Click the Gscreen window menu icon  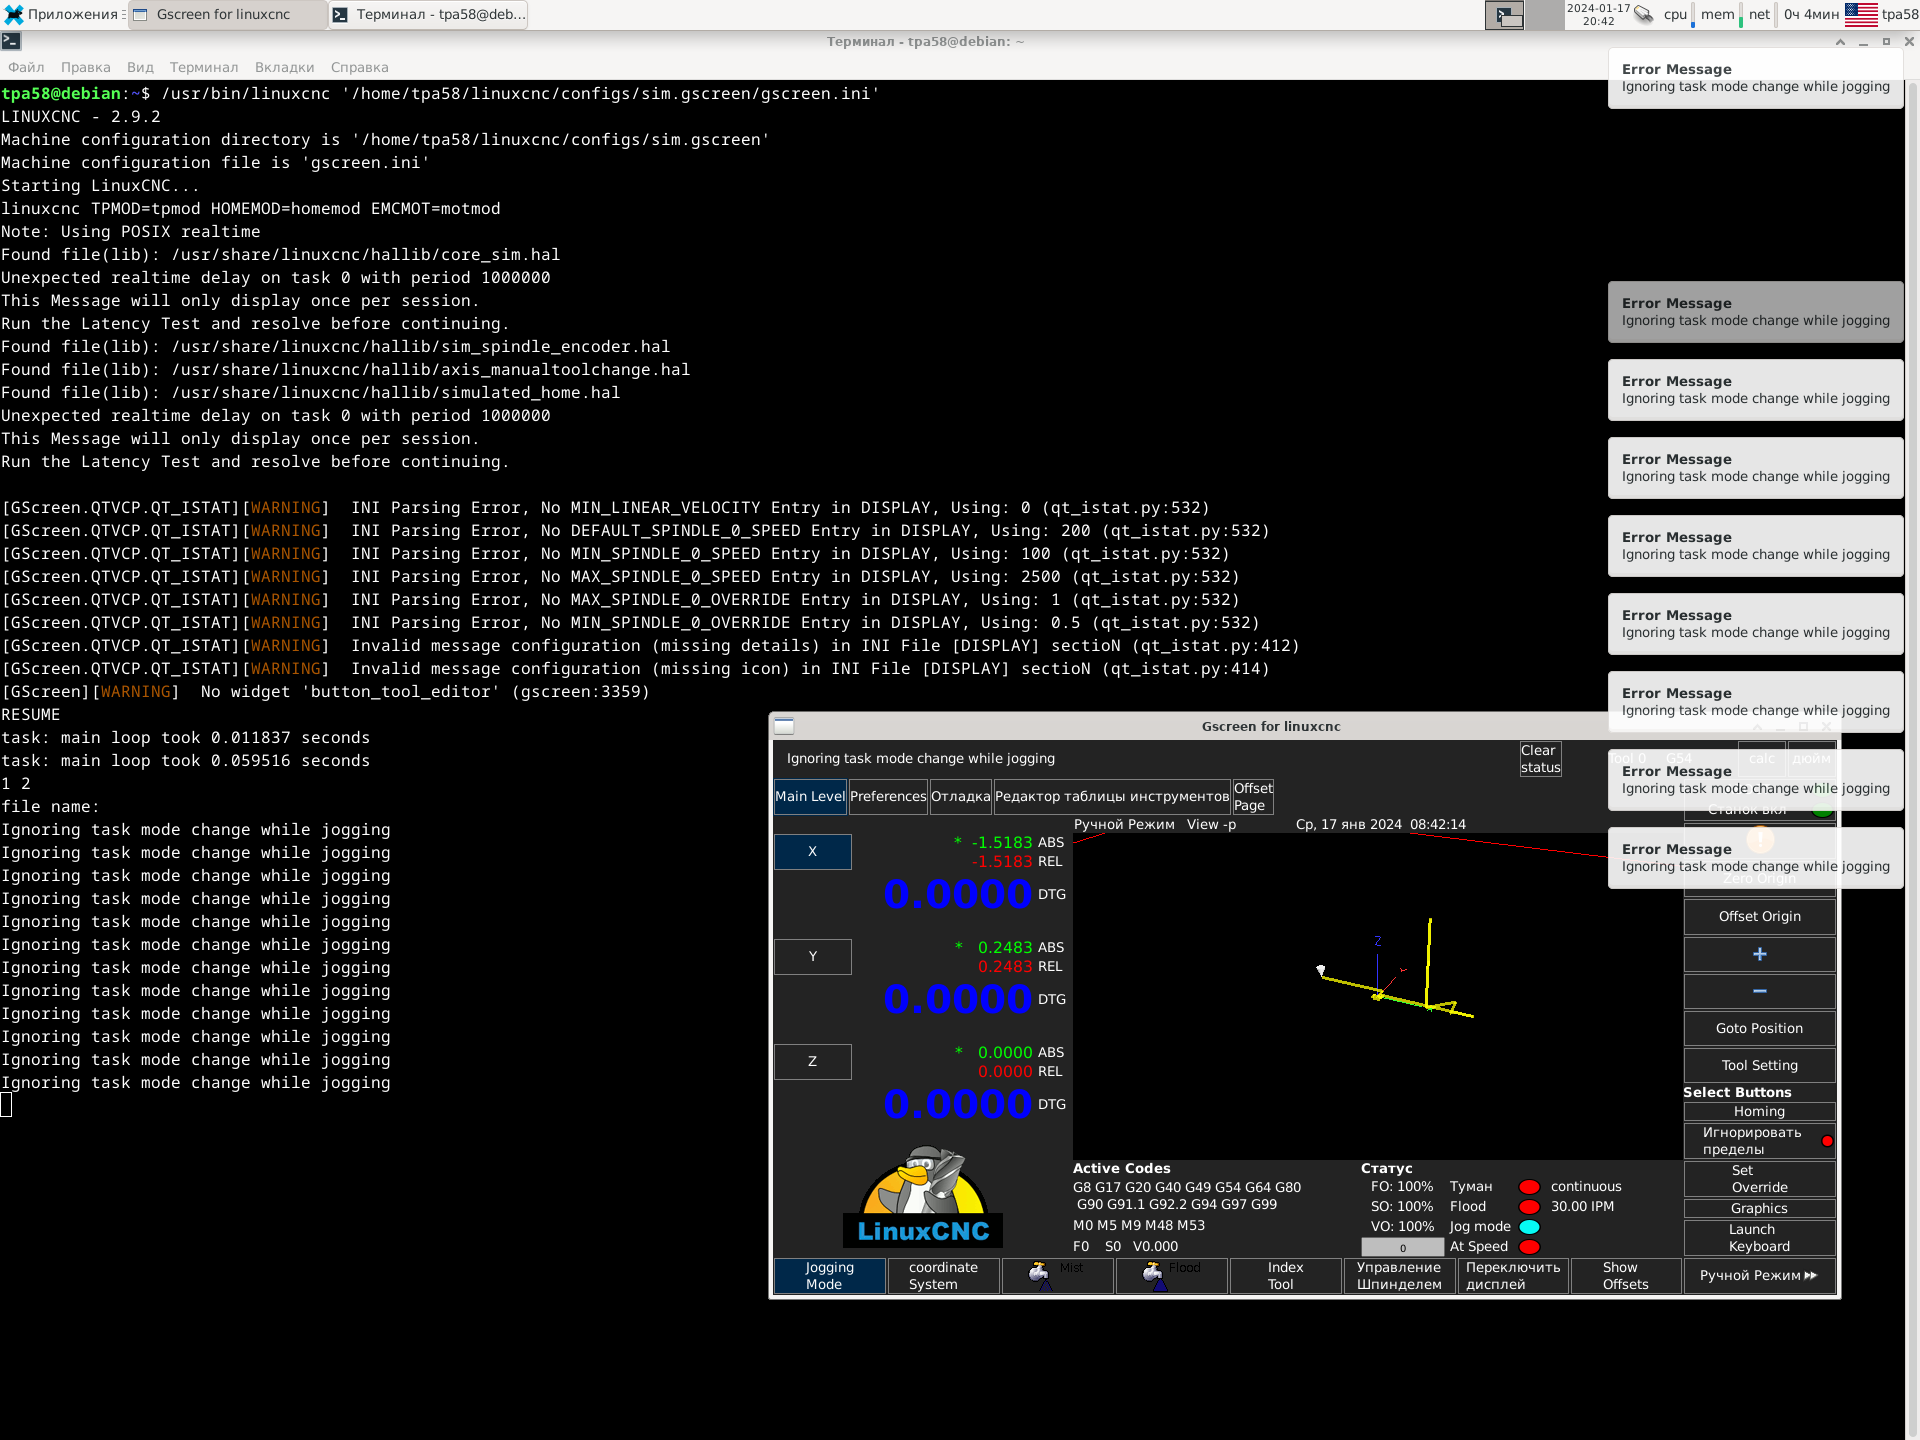[784, 726]
